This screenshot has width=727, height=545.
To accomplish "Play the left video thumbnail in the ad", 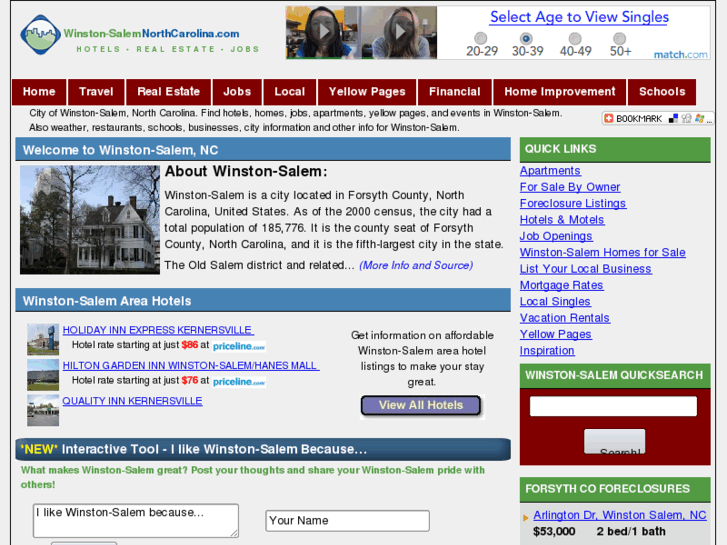I will [324, 31].
